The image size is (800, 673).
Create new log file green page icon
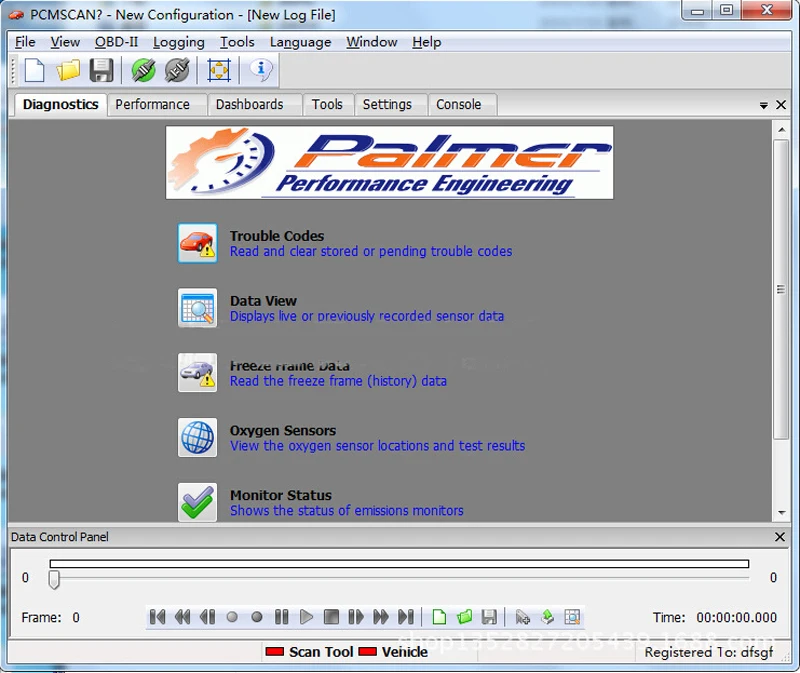coord(439,617)
